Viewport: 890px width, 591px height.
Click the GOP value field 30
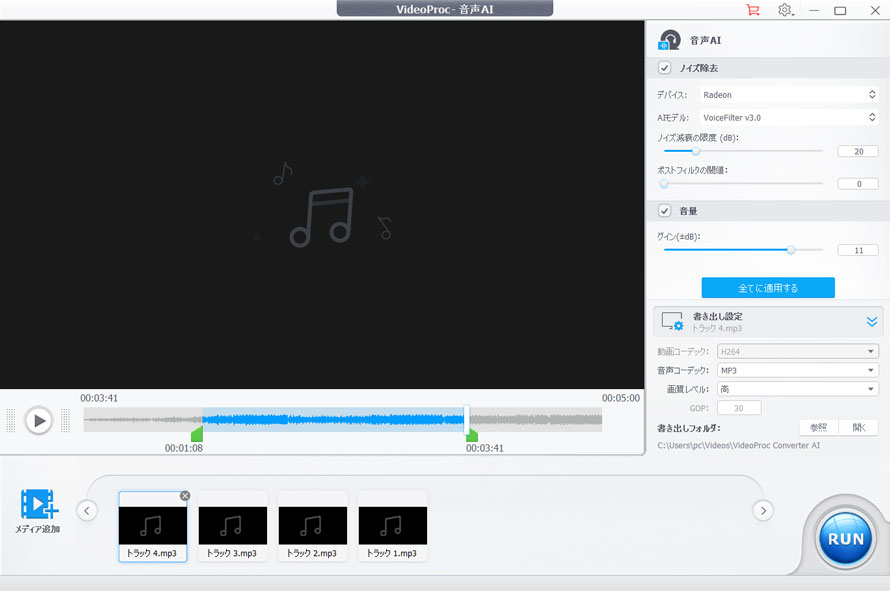pos(738,408)
